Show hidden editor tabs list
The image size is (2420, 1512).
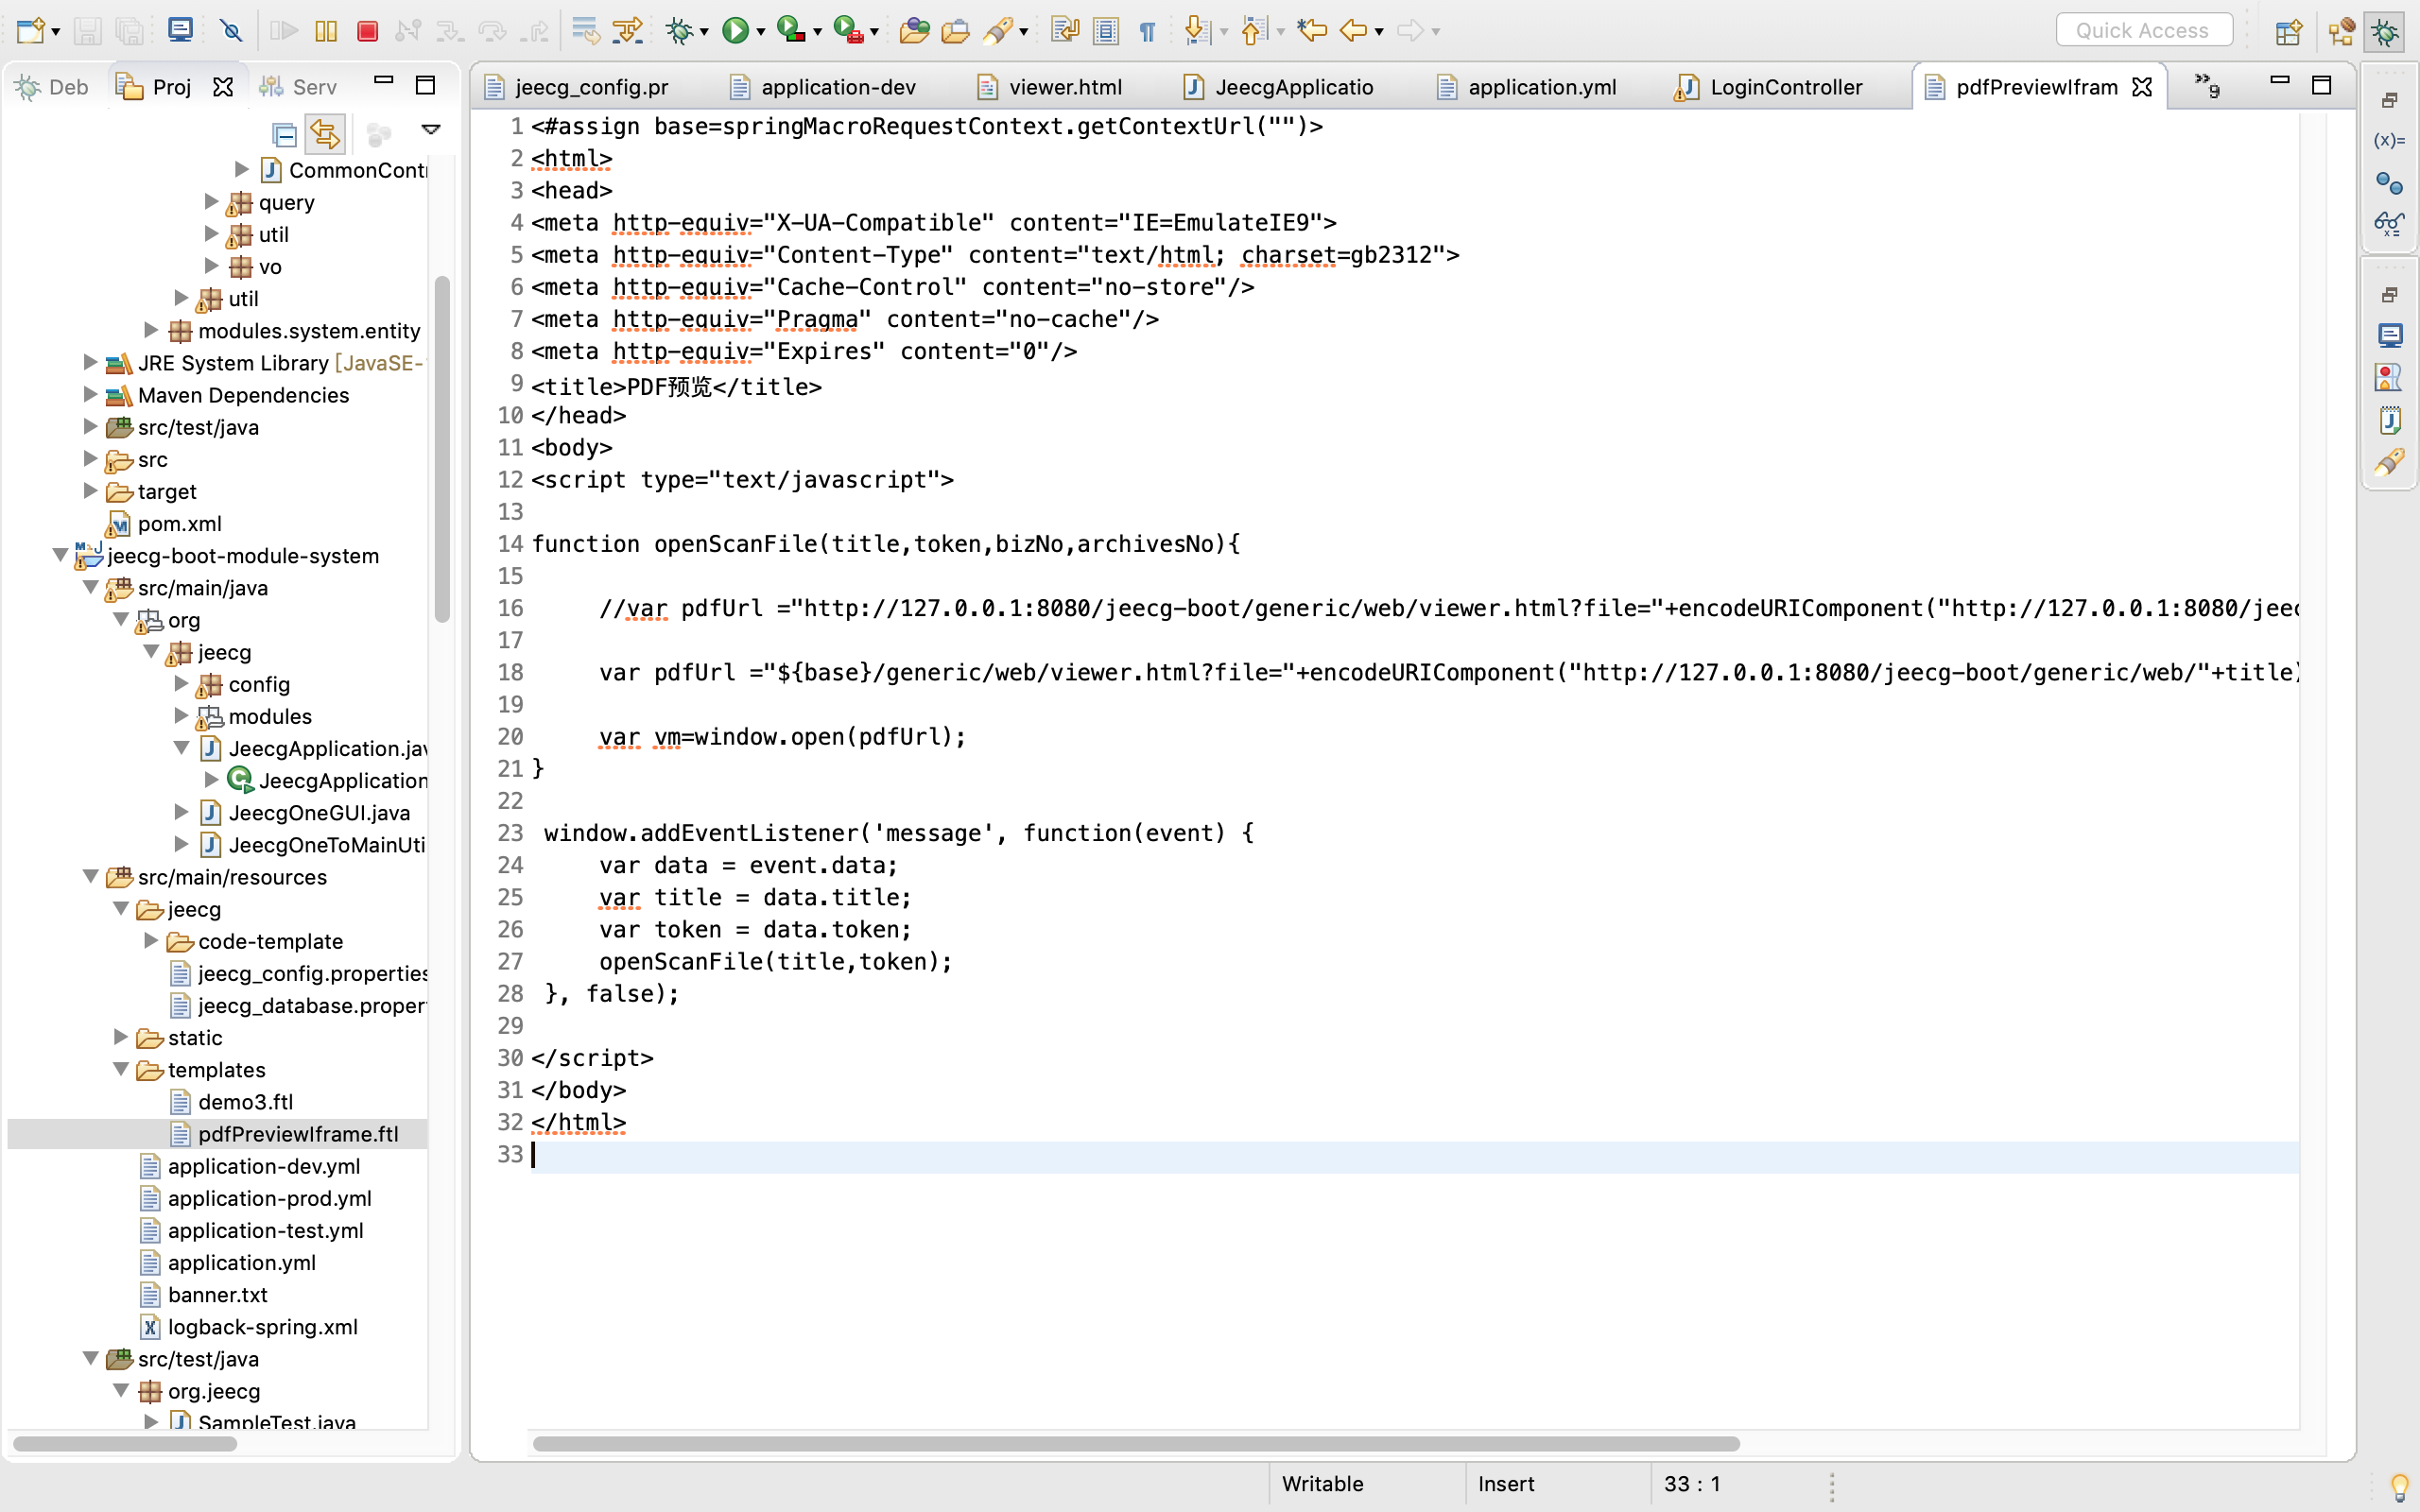pos(2206,85)
